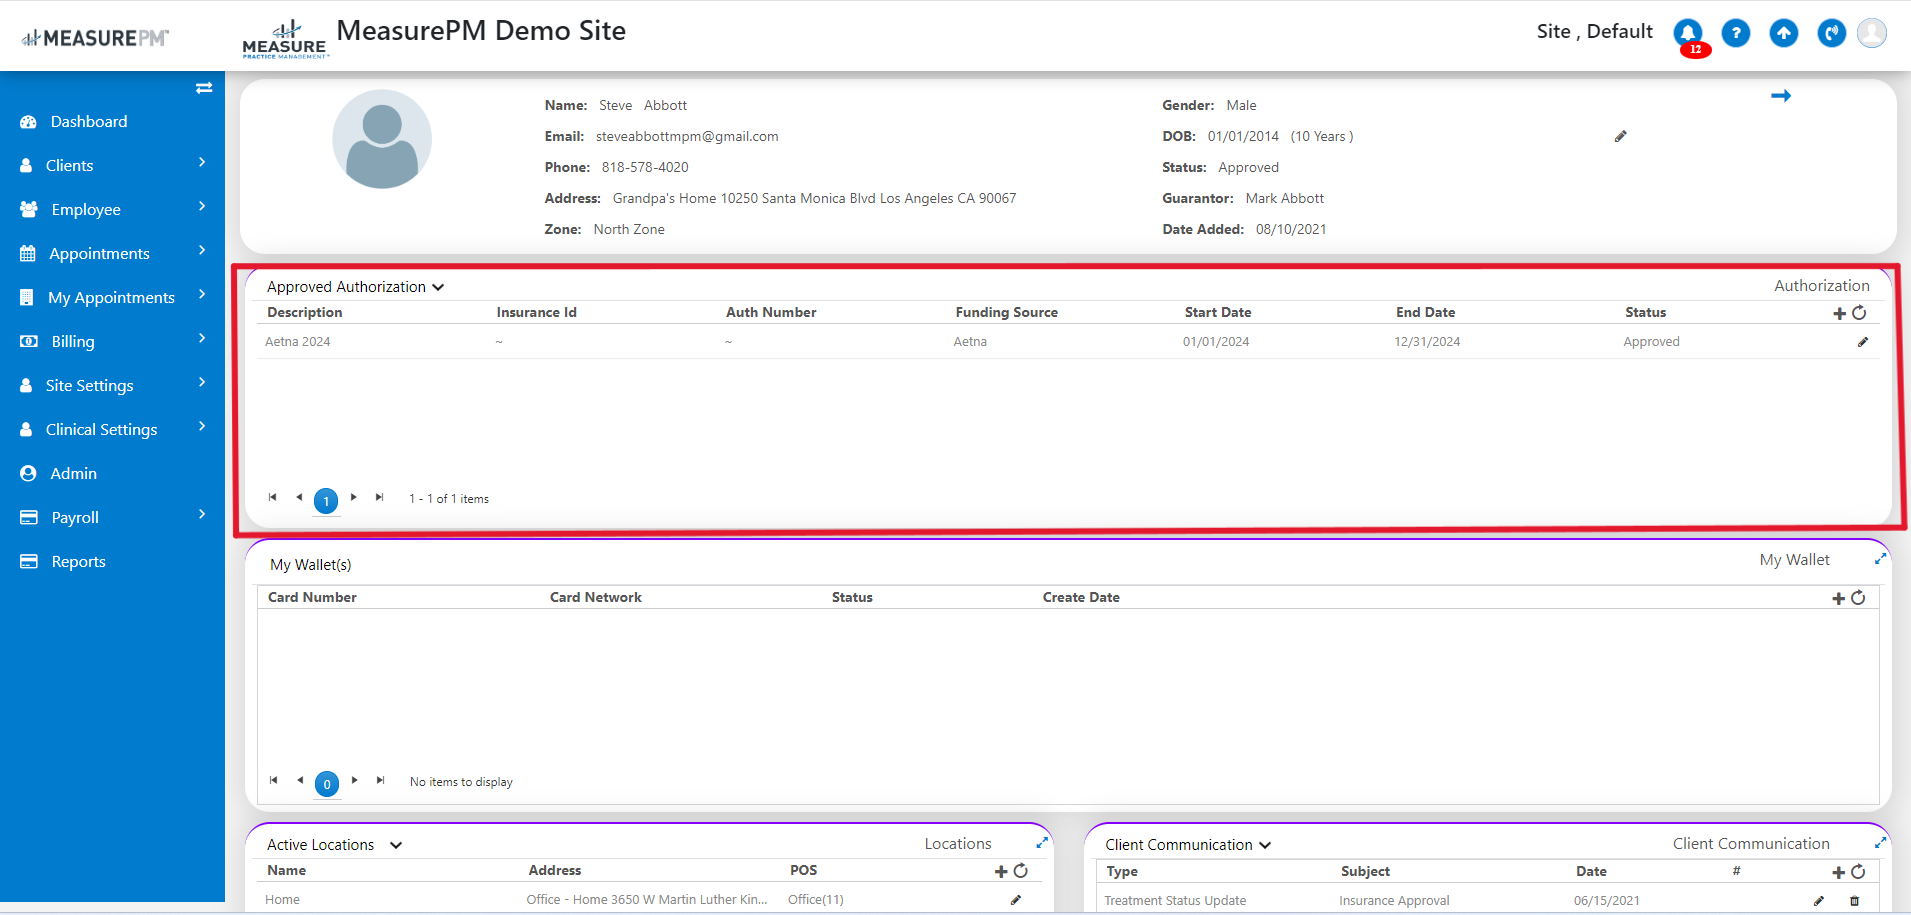
Task: Add a new authorization with plus icon
Action: pyautogui.click(x=1839, y=313)
